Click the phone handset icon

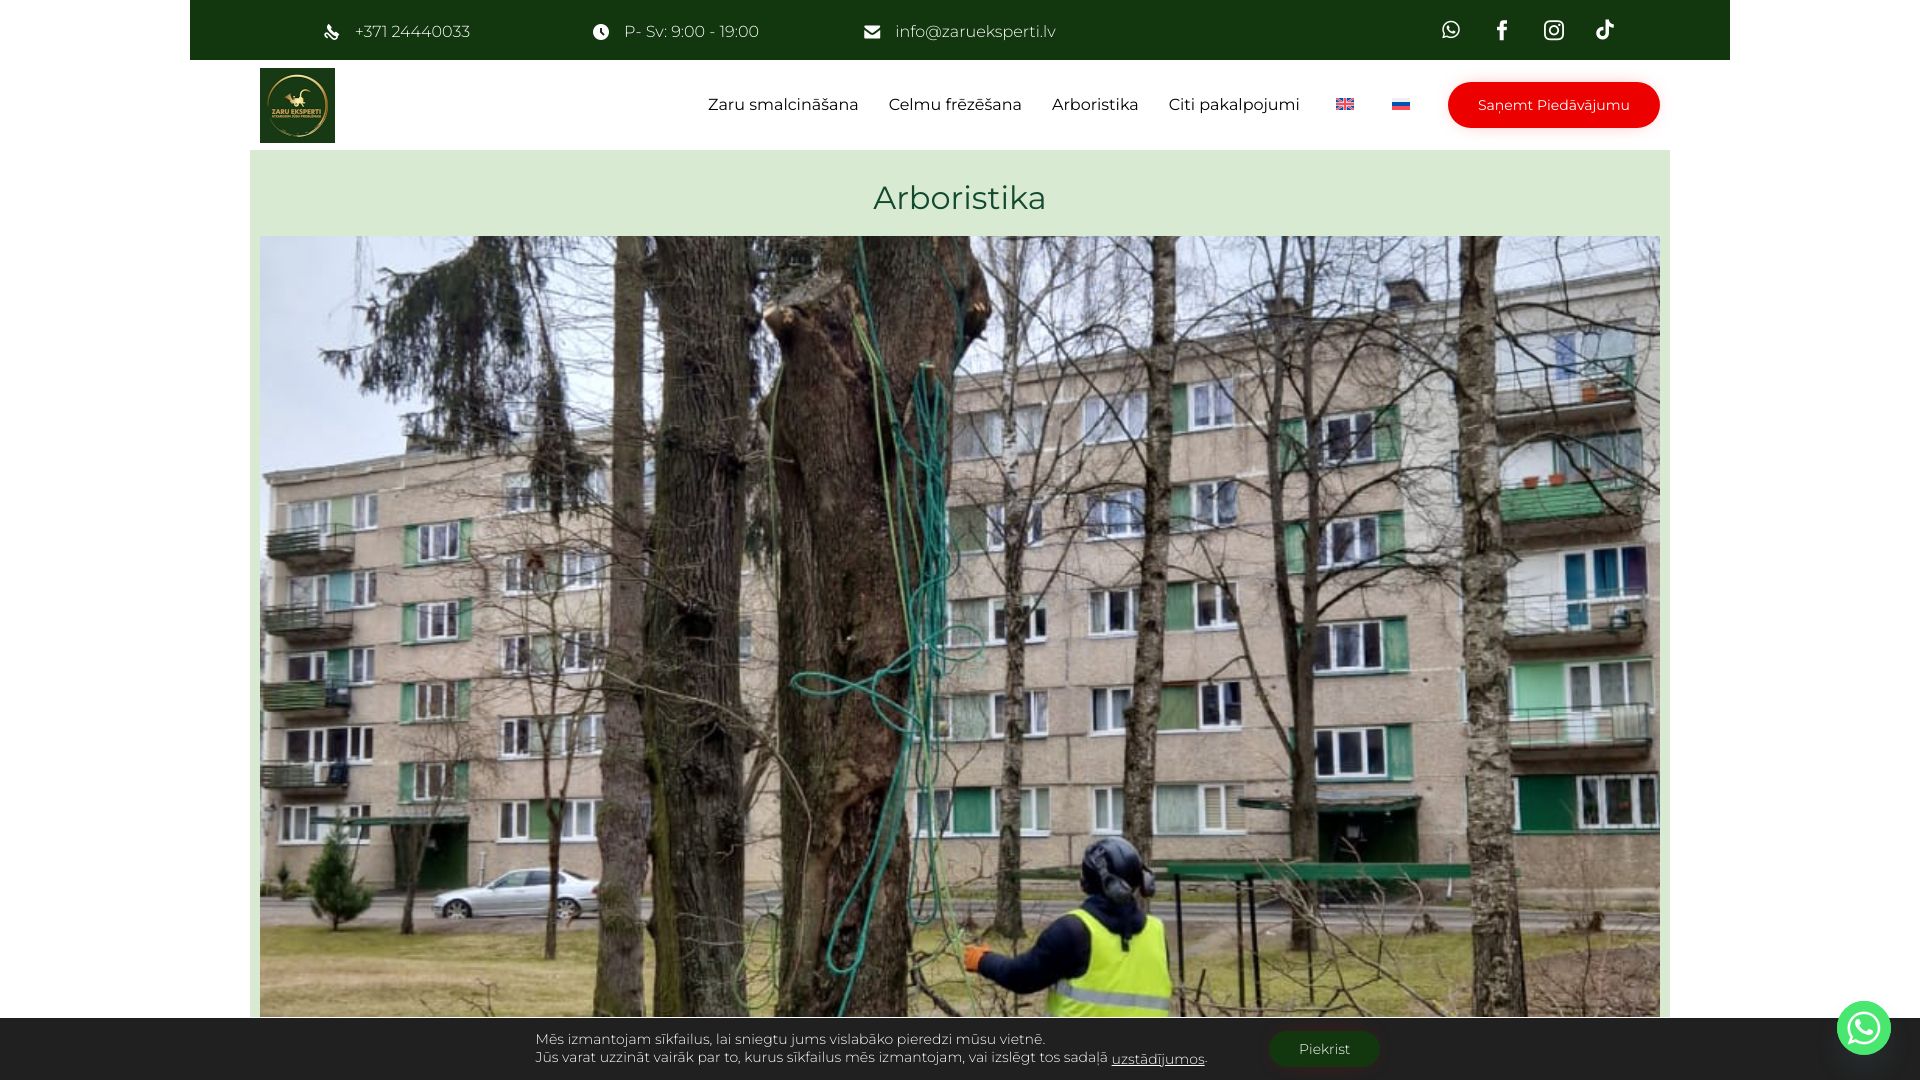coord(332,32)
